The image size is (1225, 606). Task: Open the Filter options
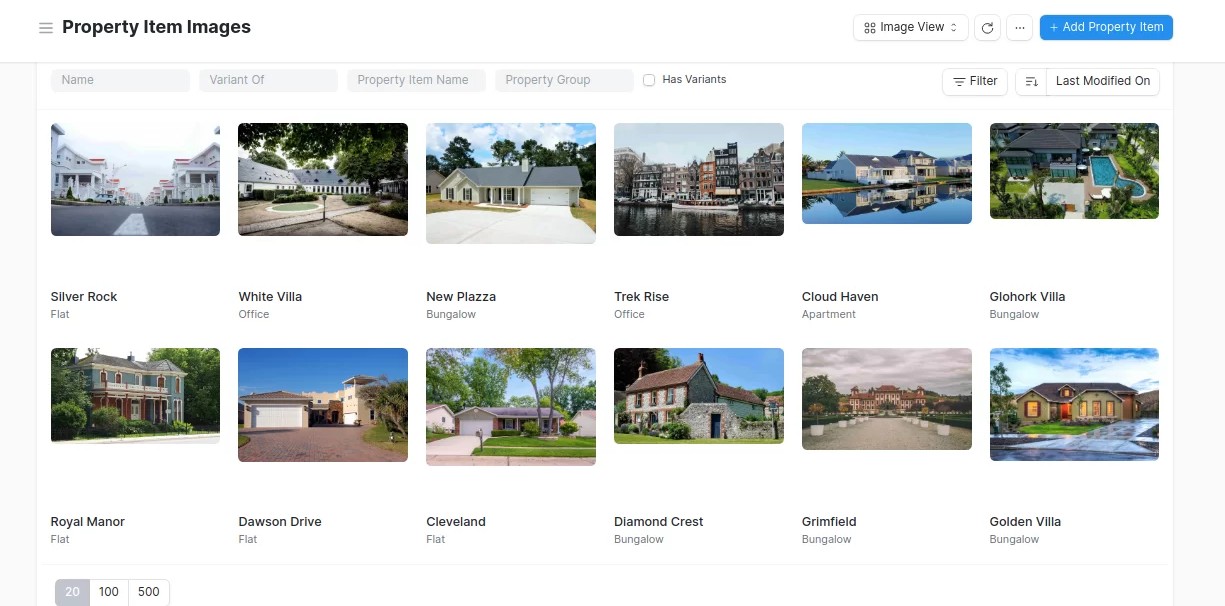(975, 81)
